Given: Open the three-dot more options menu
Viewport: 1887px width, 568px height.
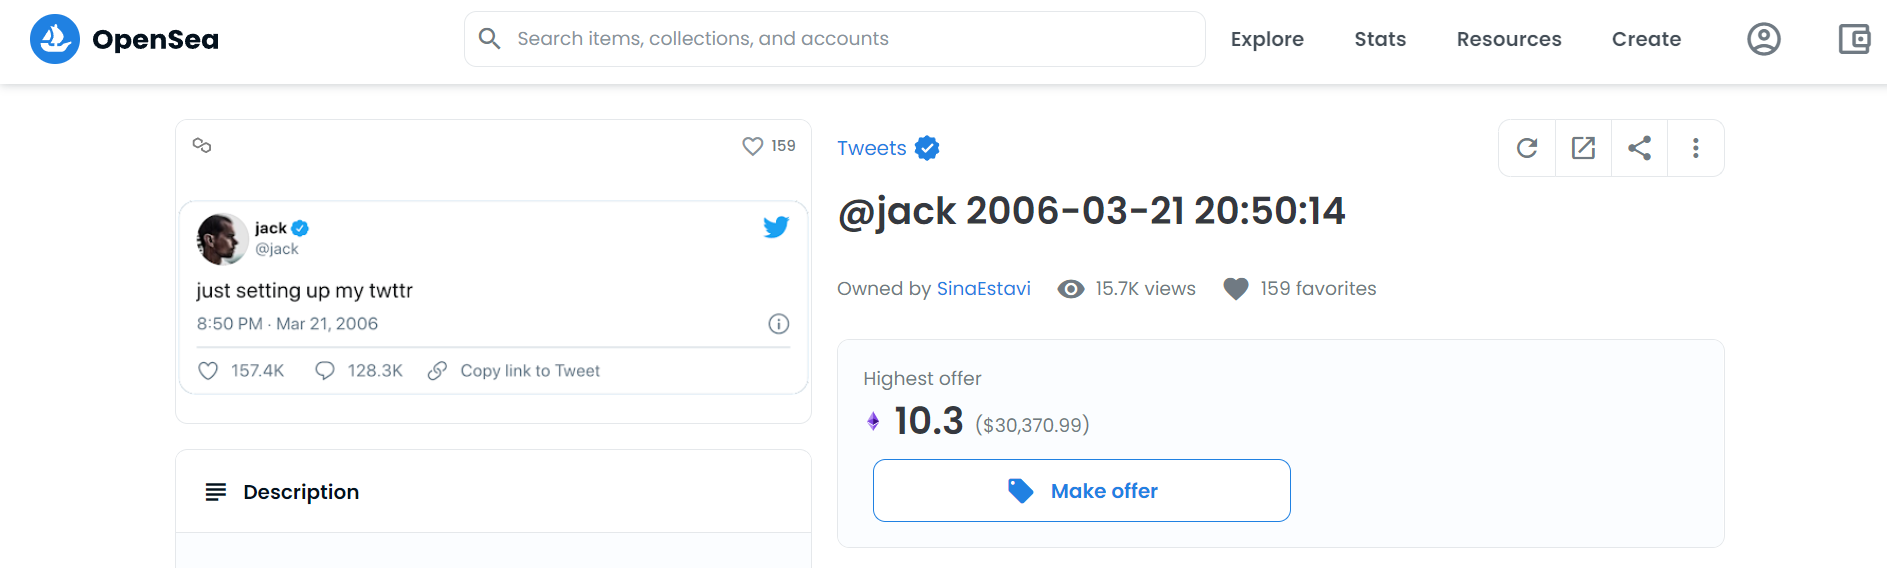Looking at the screenshot, I should click(x=1695, y=148).
